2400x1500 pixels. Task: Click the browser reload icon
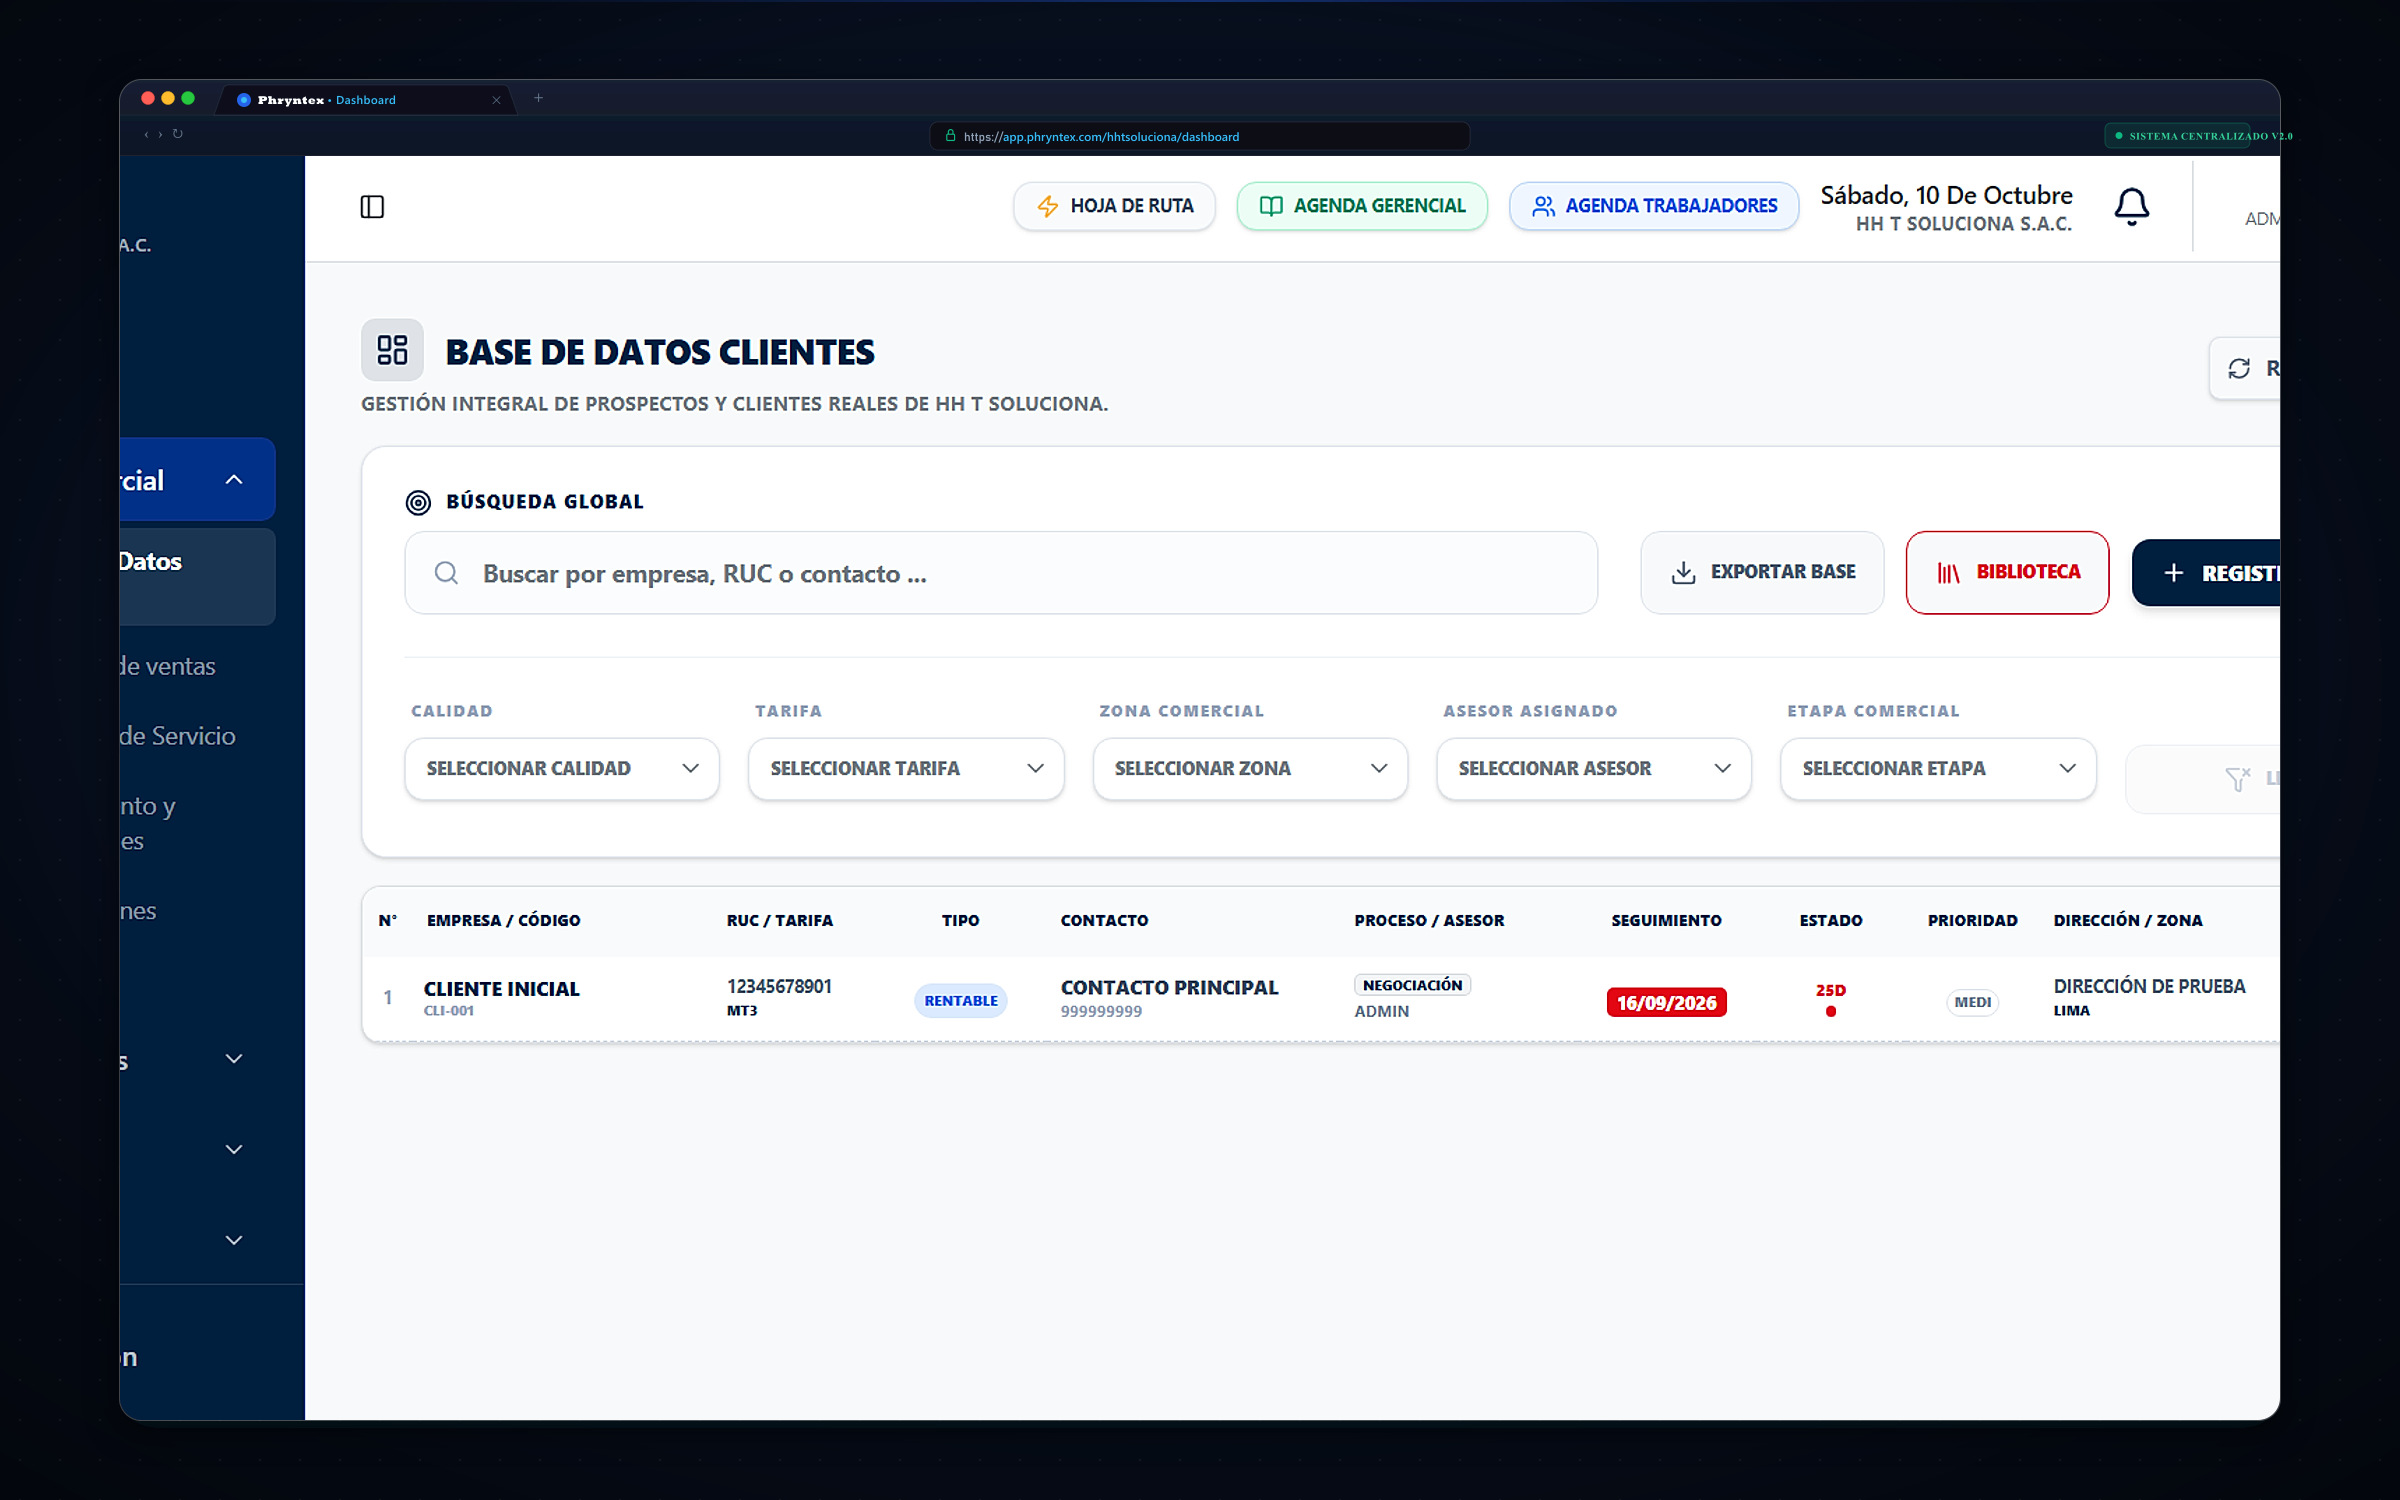178,134
